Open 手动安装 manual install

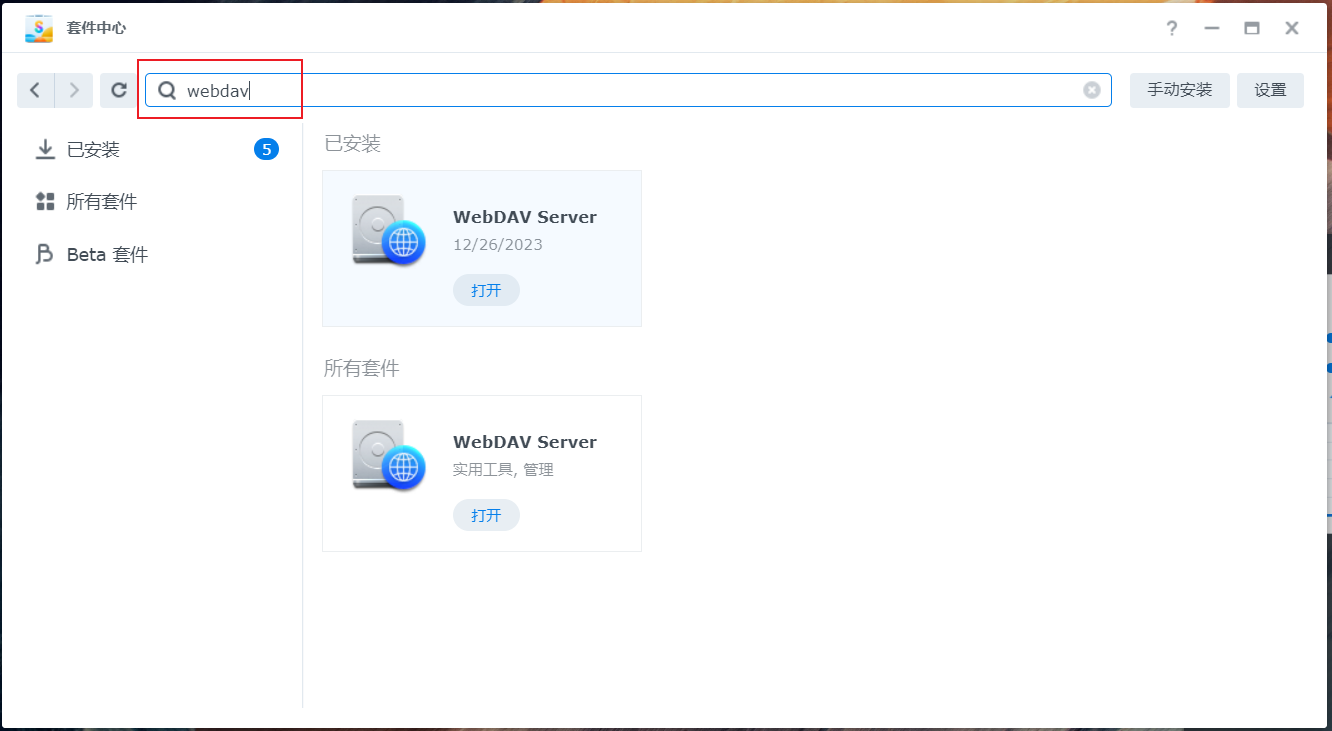[x=1180, y=90]
